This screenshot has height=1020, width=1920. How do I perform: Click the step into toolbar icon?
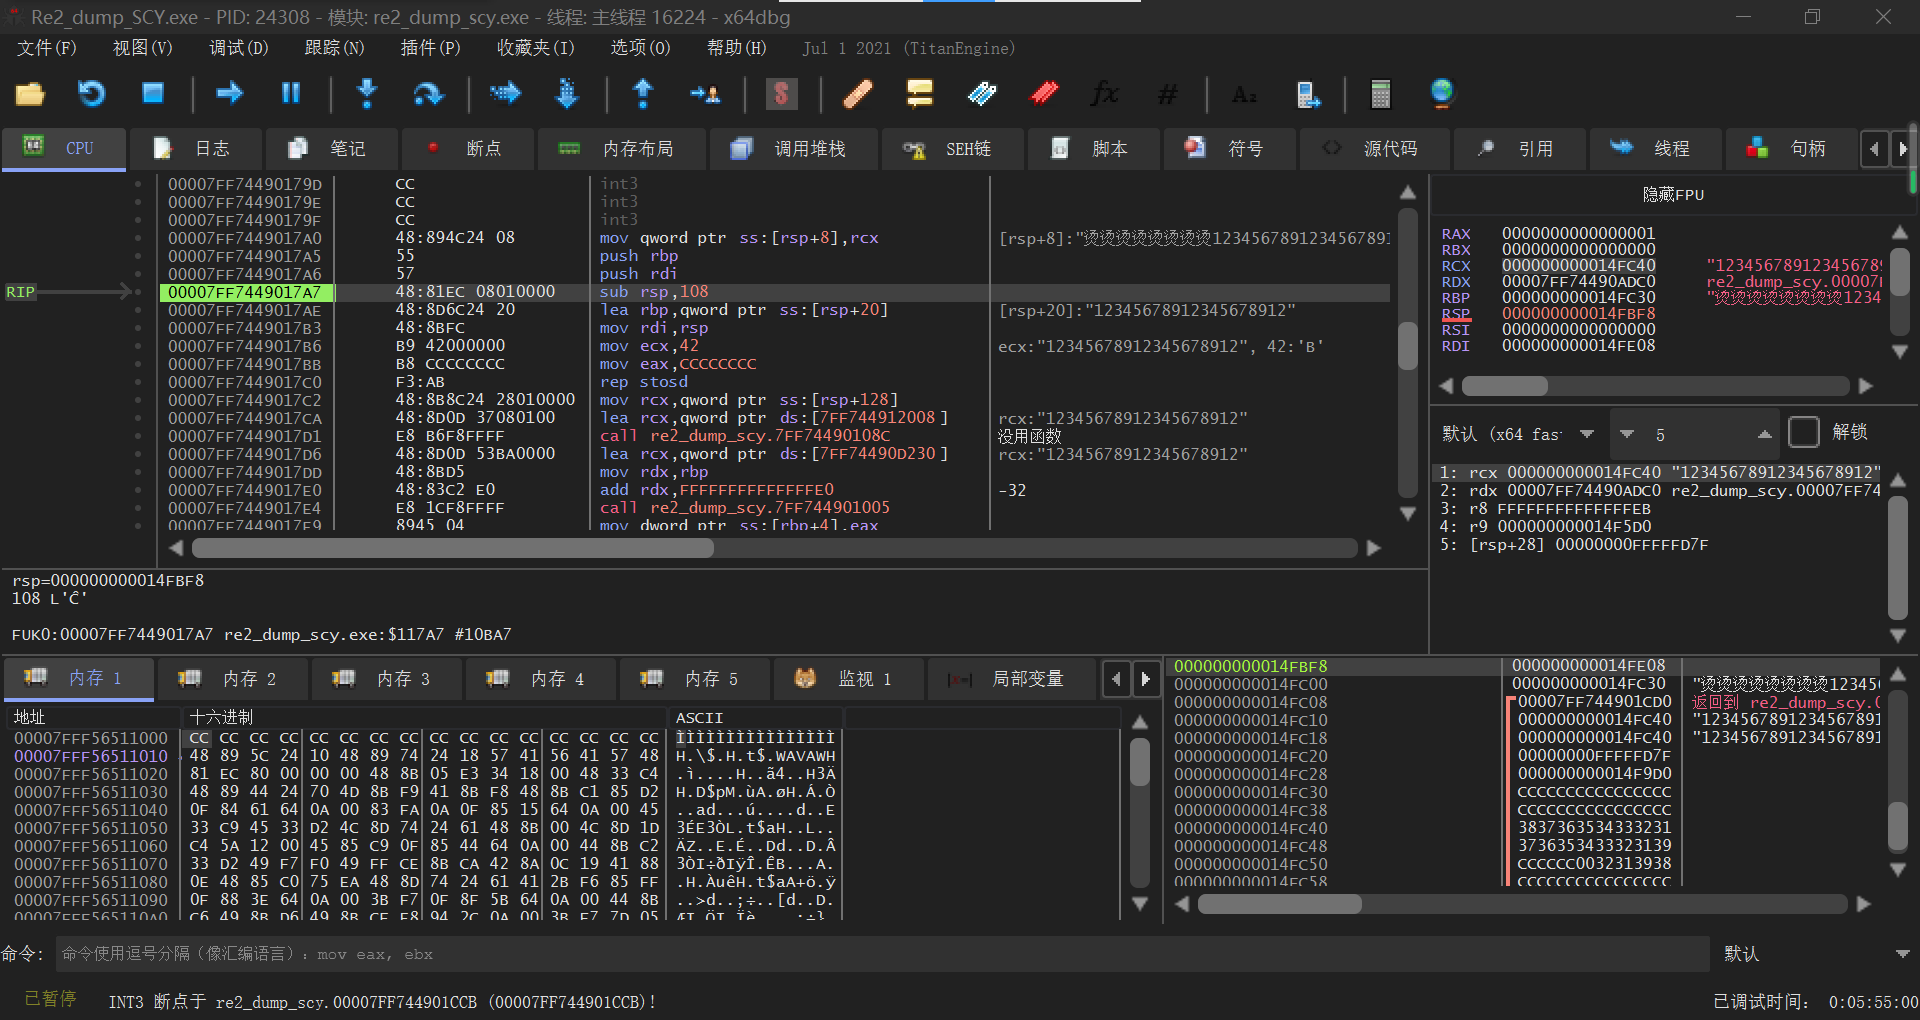click(x=367, y=94)
